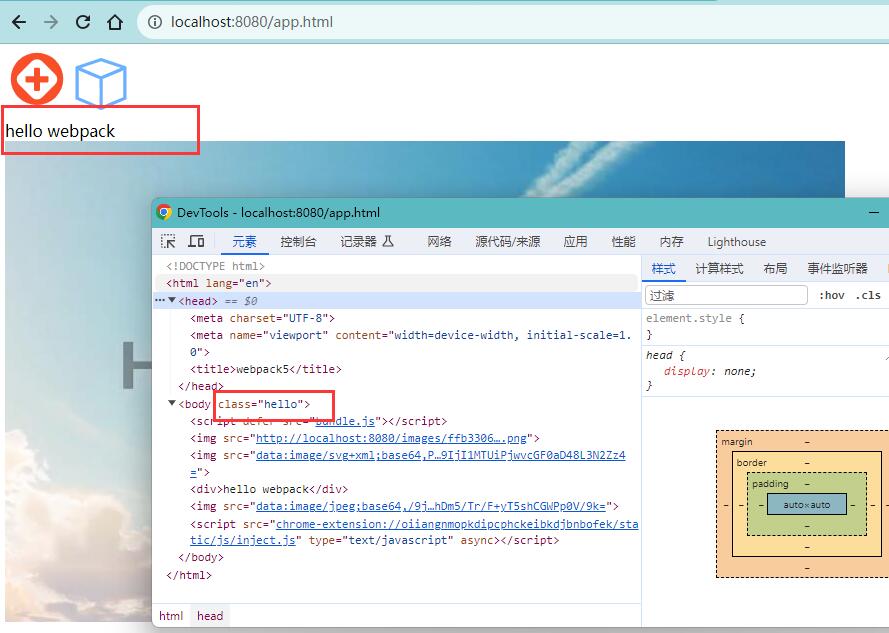Click the auto×auto content box

coord(806,504)
